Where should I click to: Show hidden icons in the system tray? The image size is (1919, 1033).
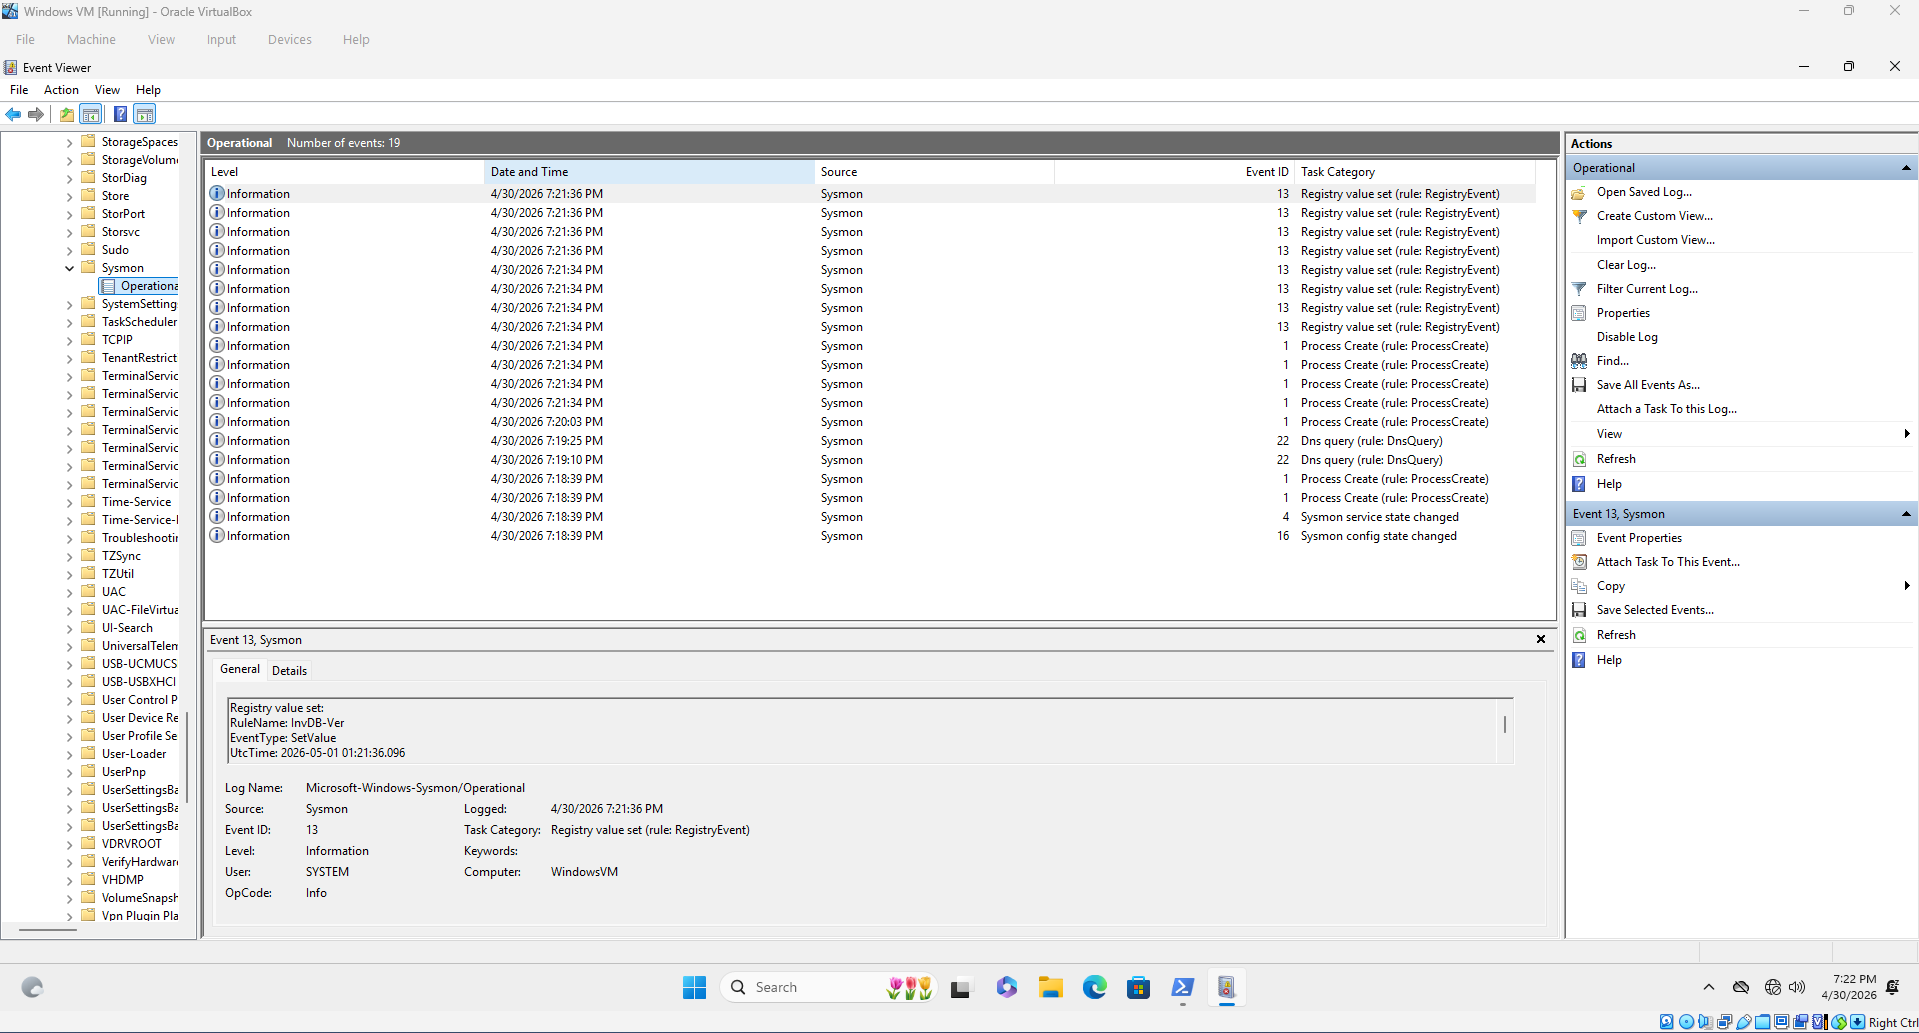pos(1709,988)
